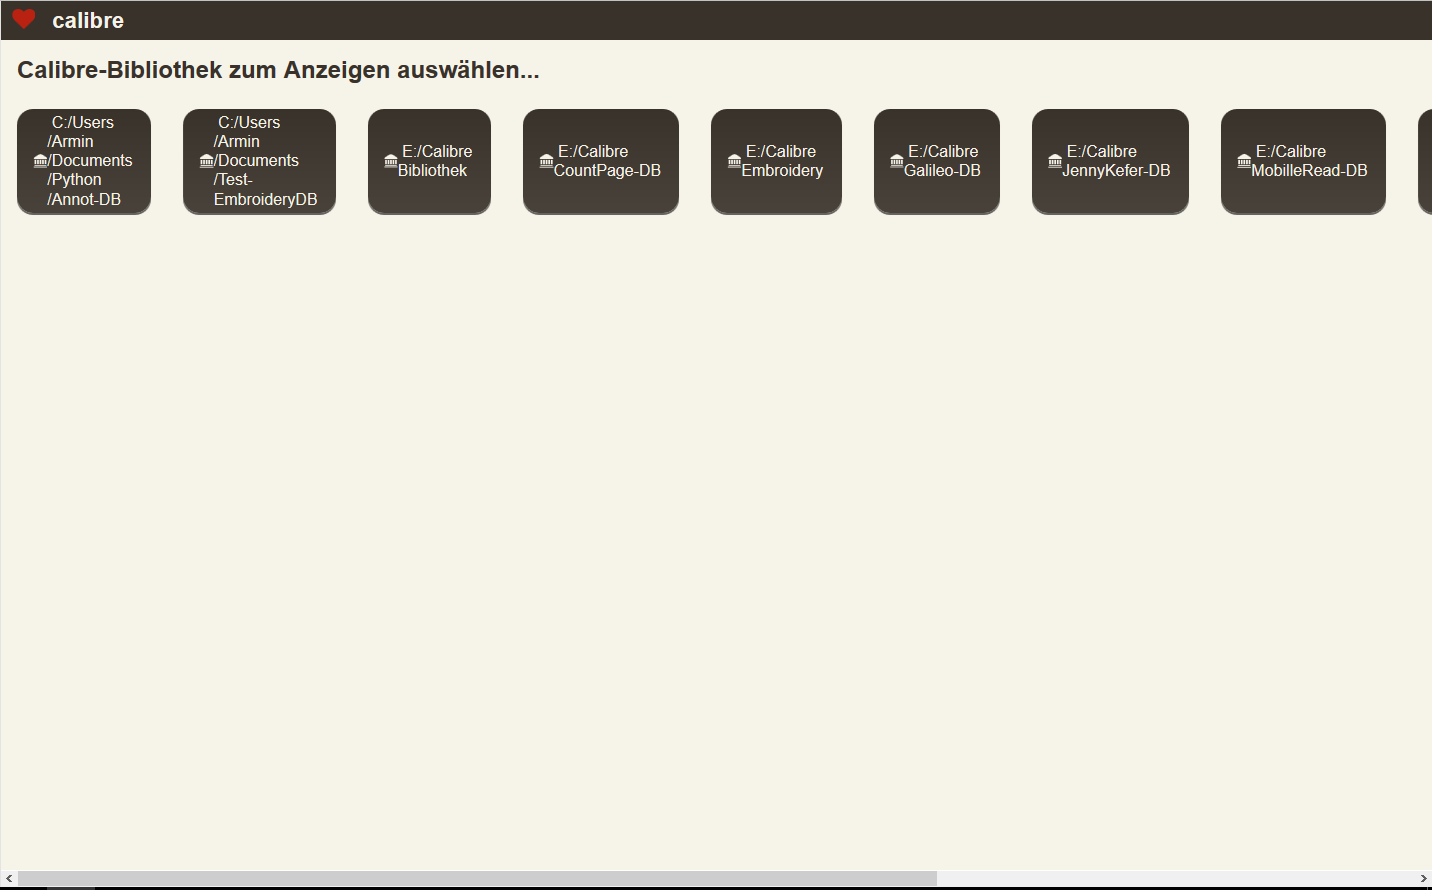The width and height of the screenshot is (1432, 890).
Task: Click the horizontal scrollbar right arrow
Action: point(1423,879)
